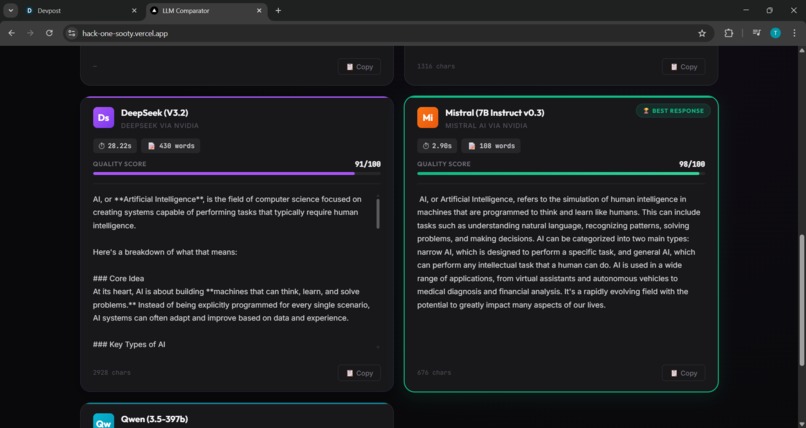The width and height of the screenshot is (806, 428).
Task: Switch to the Devpost tab
Action: 82,10
